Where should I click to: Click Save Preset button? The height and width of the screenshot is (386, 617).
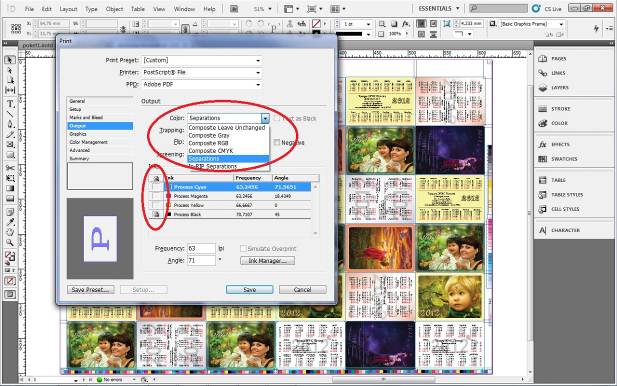click(x=91, y=290)
